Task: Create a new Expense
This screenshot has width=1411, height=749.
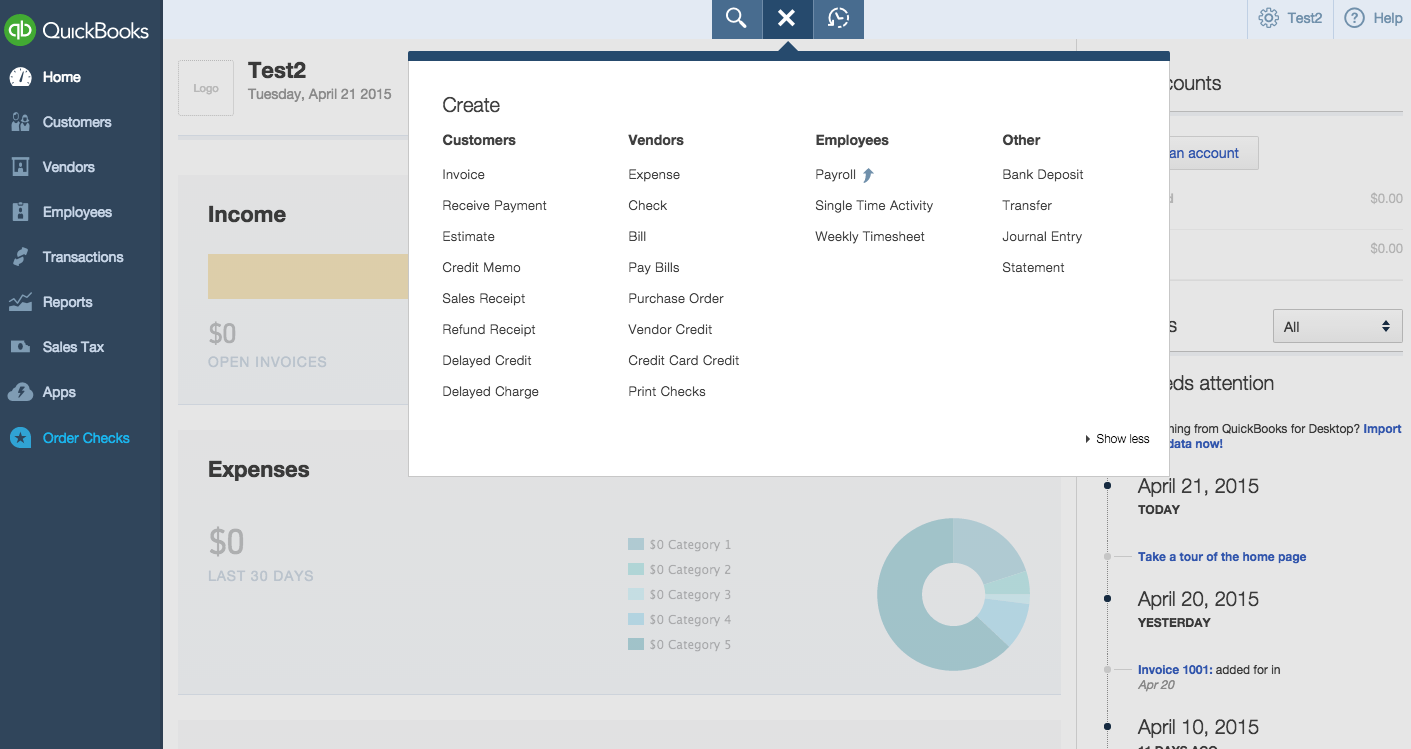Action: coord(654,174)
